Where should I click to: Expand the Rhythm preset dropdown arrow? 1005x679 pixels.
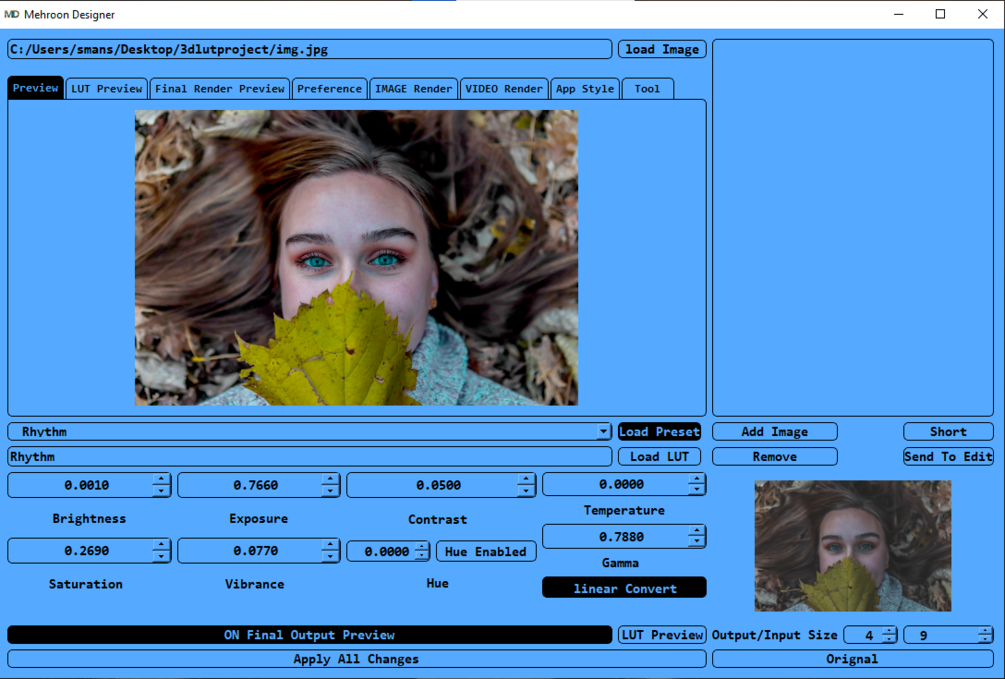(x=603, y=432)
